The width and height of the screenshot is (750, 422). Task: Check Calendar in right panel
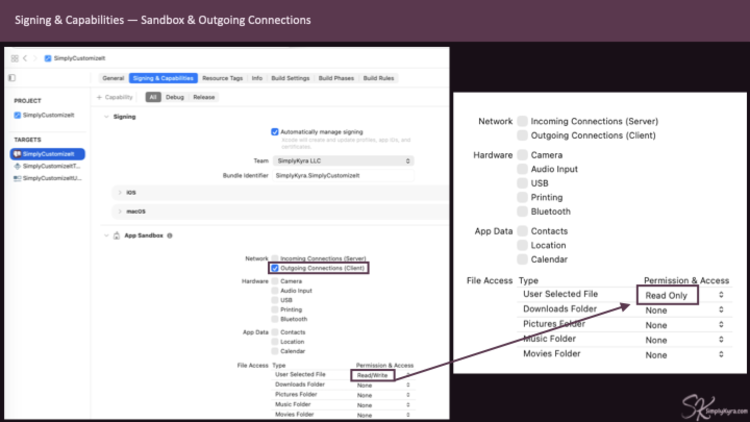[522, 259]
